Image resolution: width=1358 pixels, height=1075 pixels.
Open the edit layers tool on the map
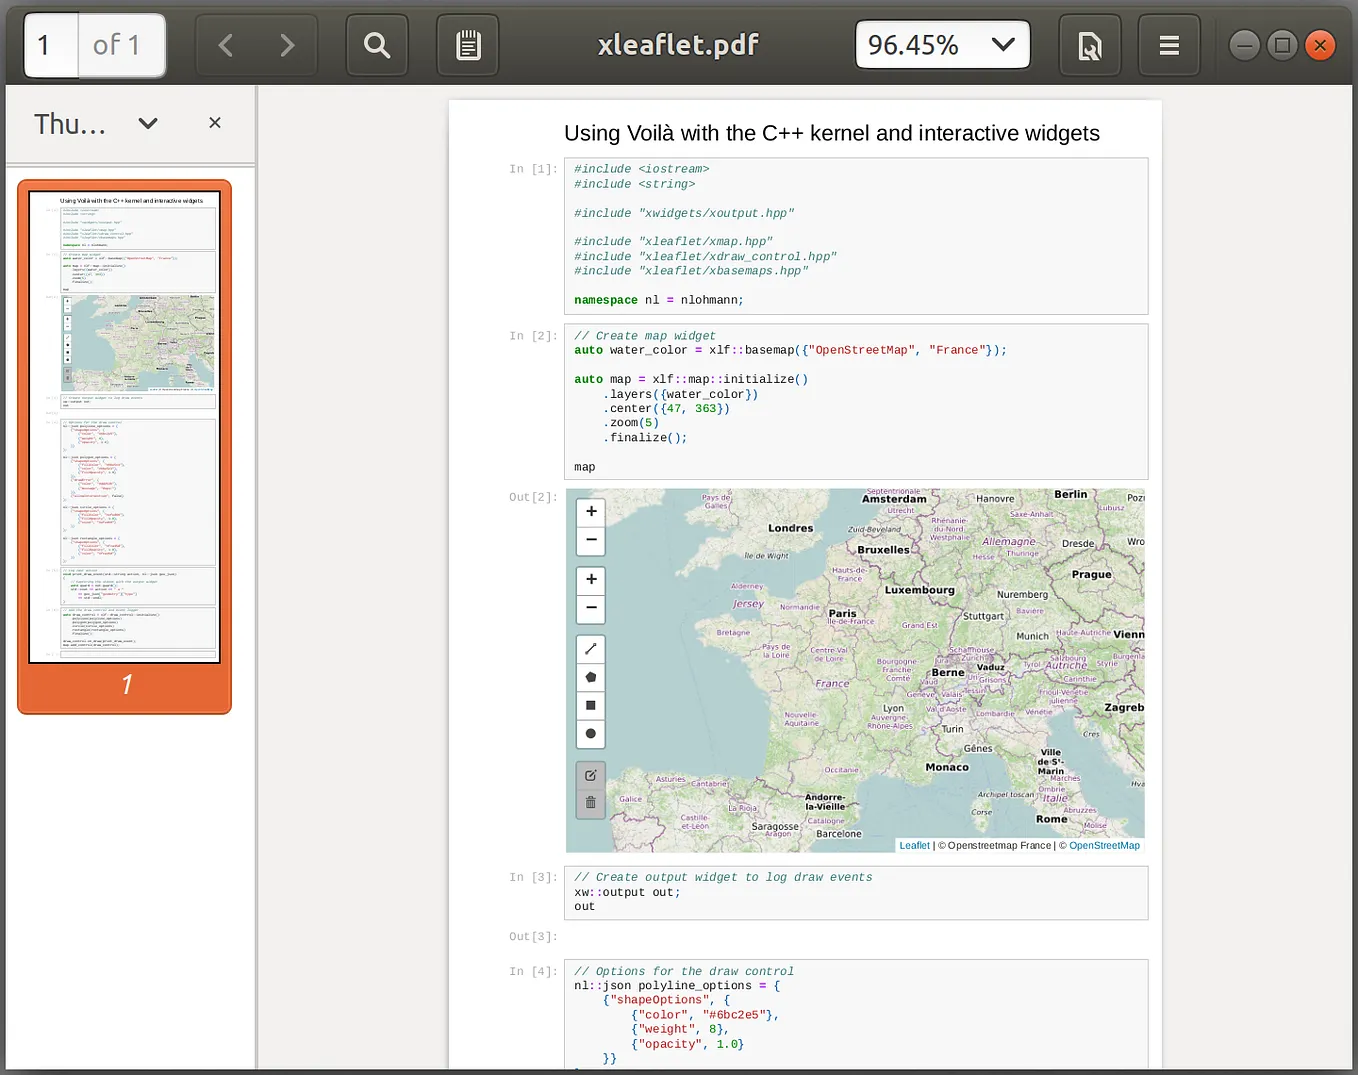coord(590,774)
